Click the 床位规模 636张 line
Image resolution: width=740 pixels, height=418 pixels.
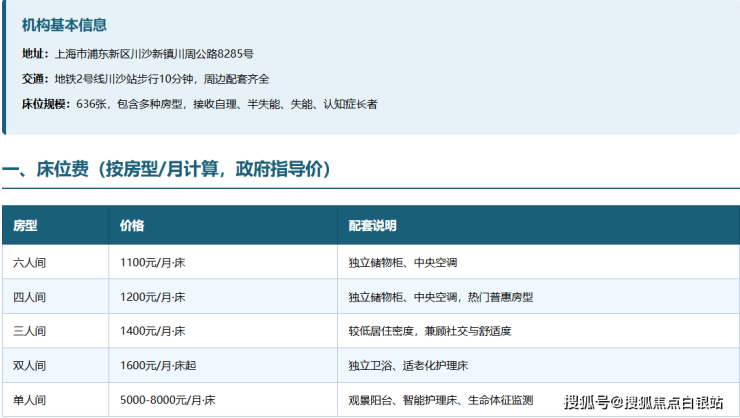coord(200,104)
